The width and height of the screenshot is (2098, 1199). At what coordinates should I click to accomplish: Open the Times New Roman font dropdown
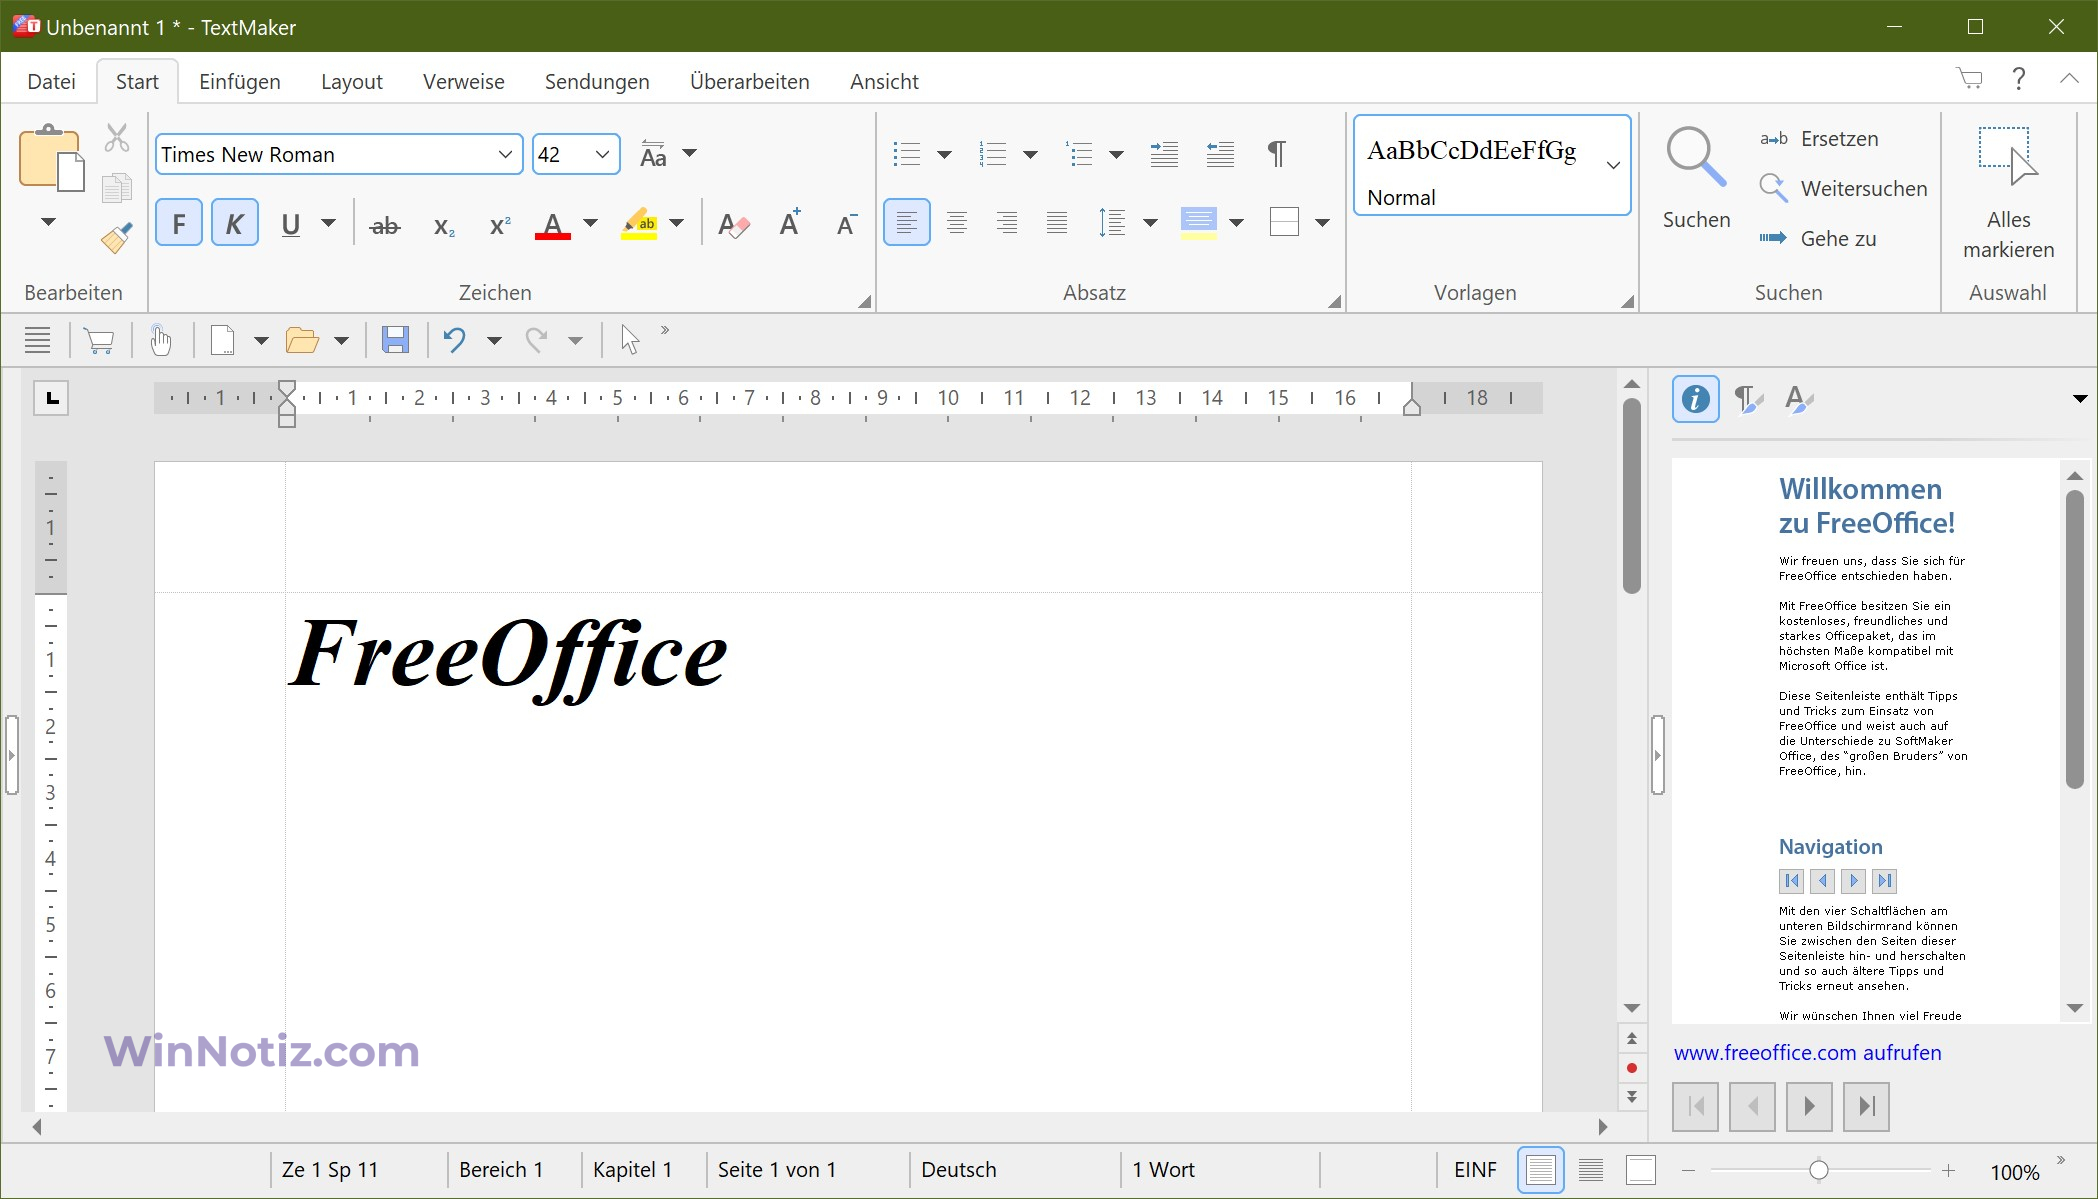505,154
